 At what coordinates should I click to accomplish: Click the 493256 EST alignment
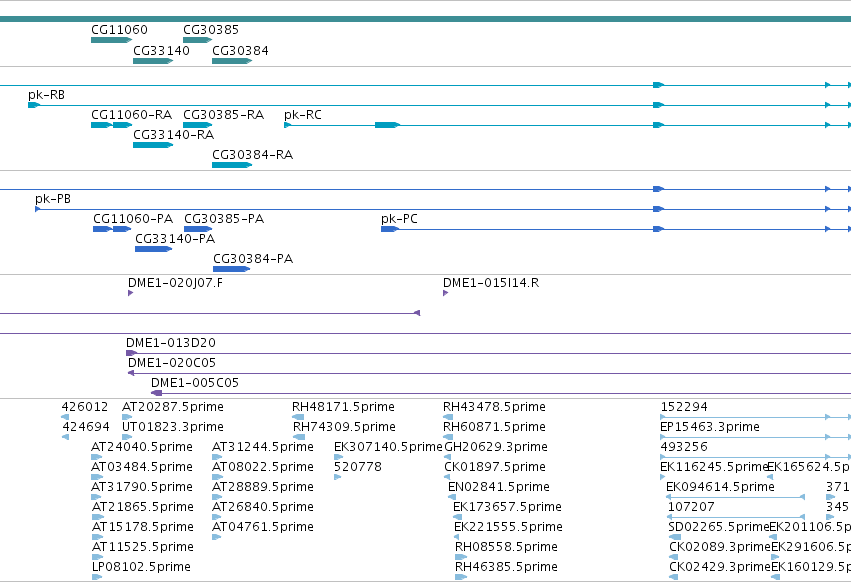pyautogui.click(x=755, y=457)
